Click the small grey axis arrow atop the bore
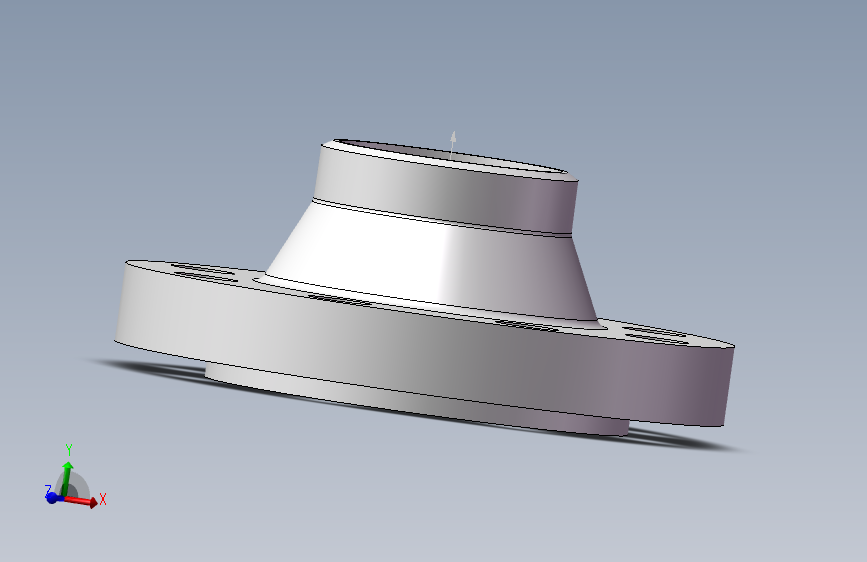 tap(453, 145)
